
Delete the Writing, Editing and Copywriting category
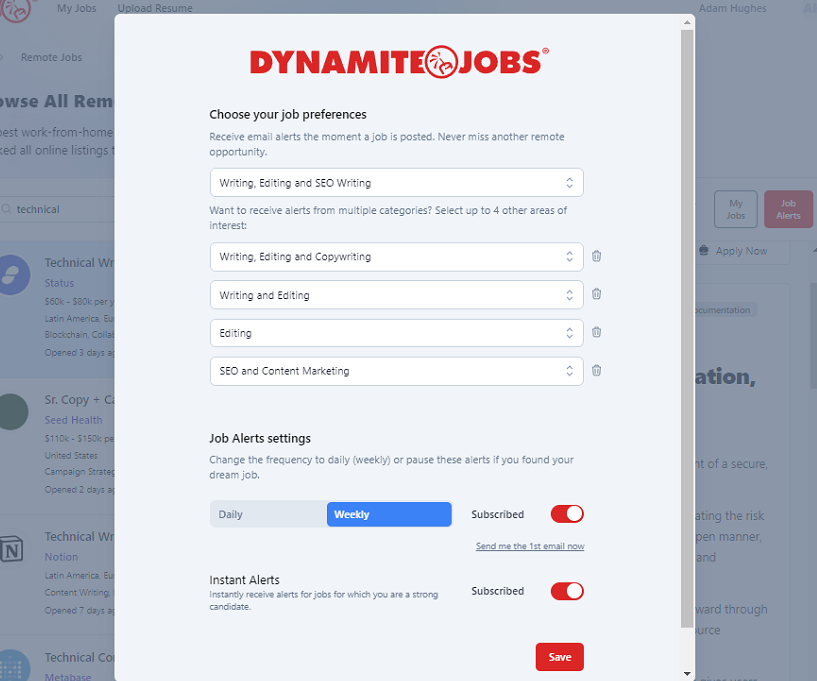pos(597,256)
